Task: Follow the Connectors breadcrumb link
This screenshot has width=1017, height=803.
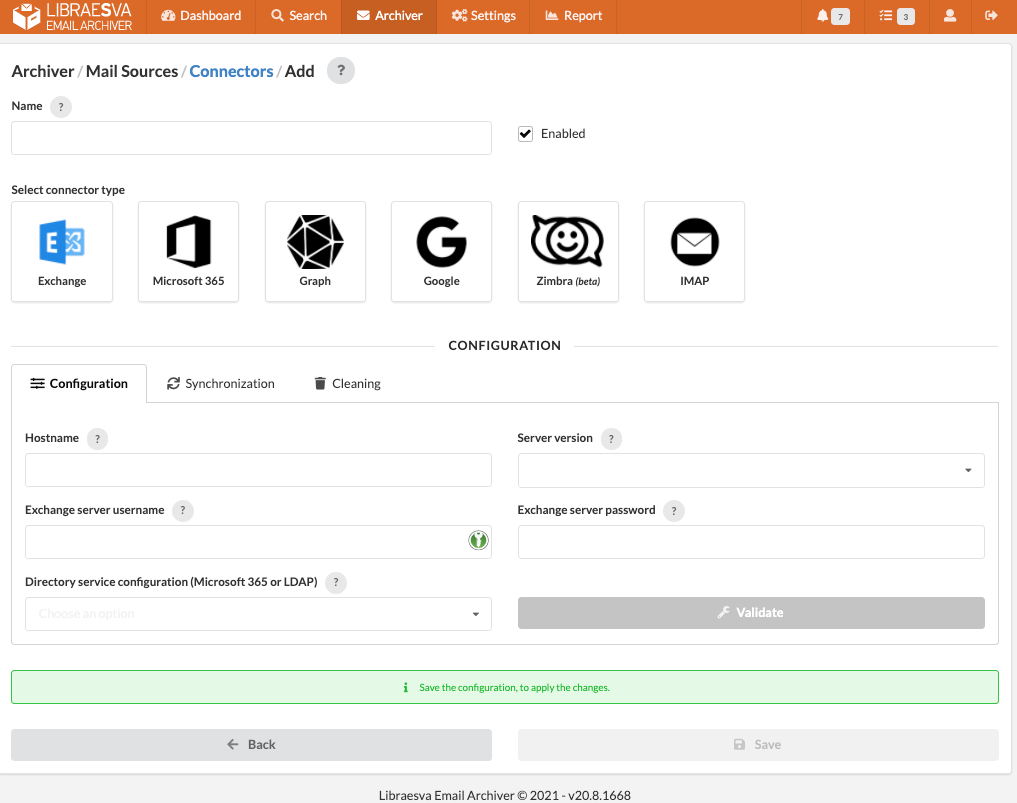Action: click(231, 71)
